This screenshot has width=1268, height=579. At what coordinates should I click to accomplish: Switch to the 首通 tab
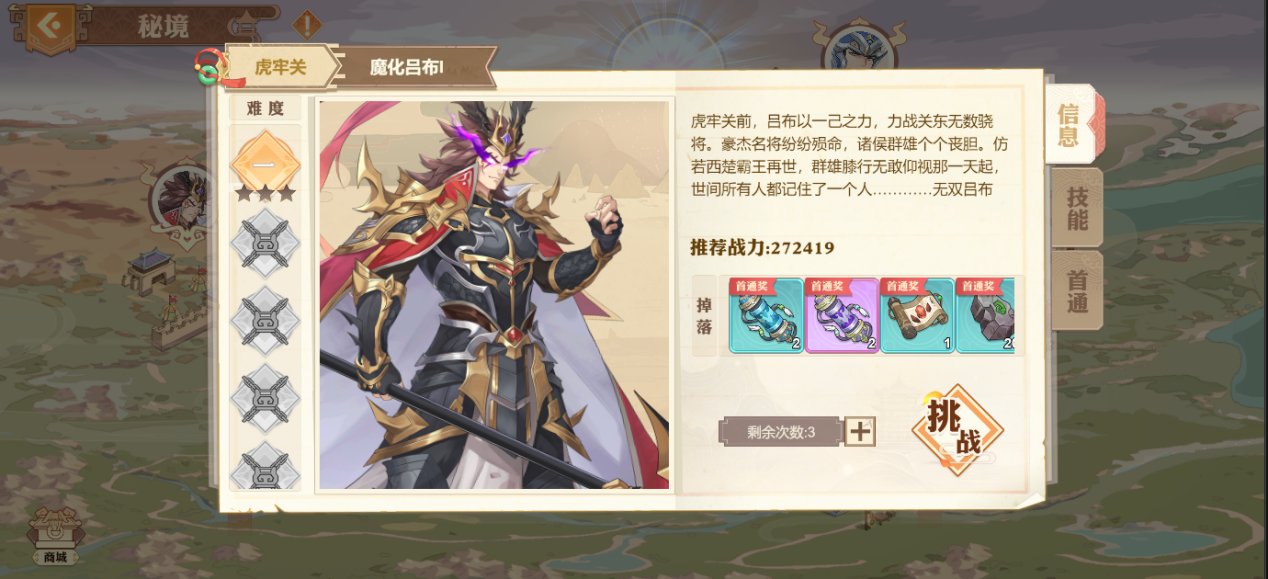coord(1077,290)
